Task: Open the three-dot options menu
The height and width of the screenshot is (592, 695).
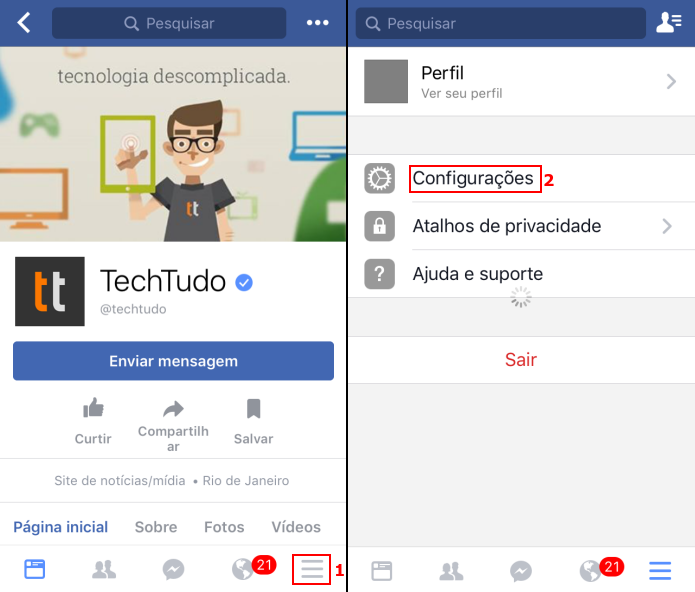Action: click(317, 23)
